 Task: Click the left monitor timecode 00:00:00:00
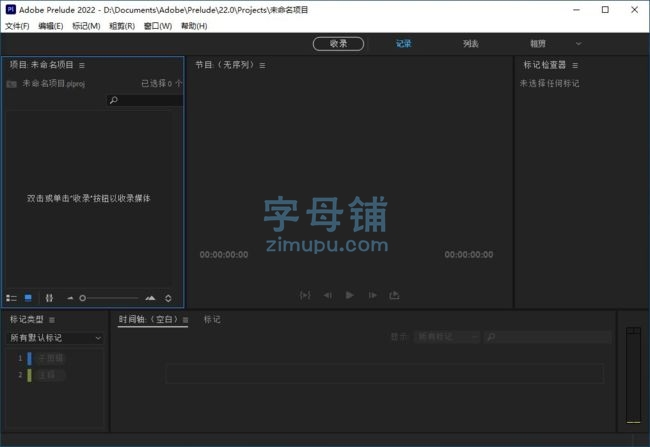click(x=224, y=255)
